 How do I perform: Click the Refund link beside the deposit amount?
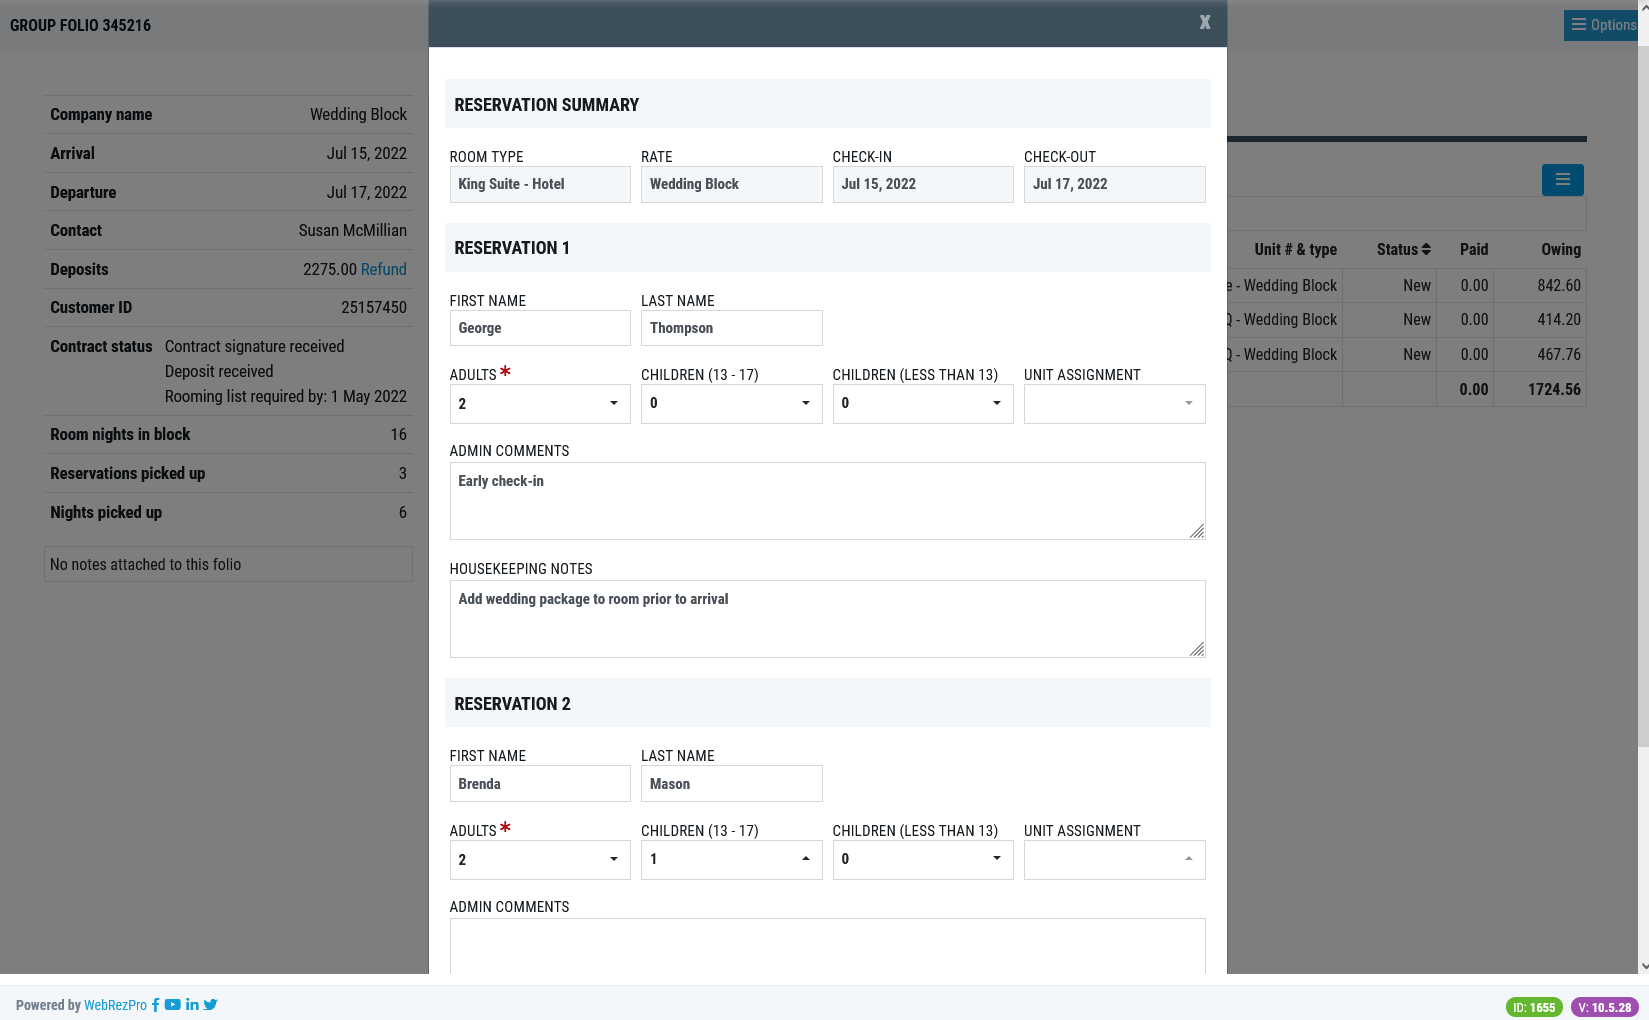pos(385,269)
